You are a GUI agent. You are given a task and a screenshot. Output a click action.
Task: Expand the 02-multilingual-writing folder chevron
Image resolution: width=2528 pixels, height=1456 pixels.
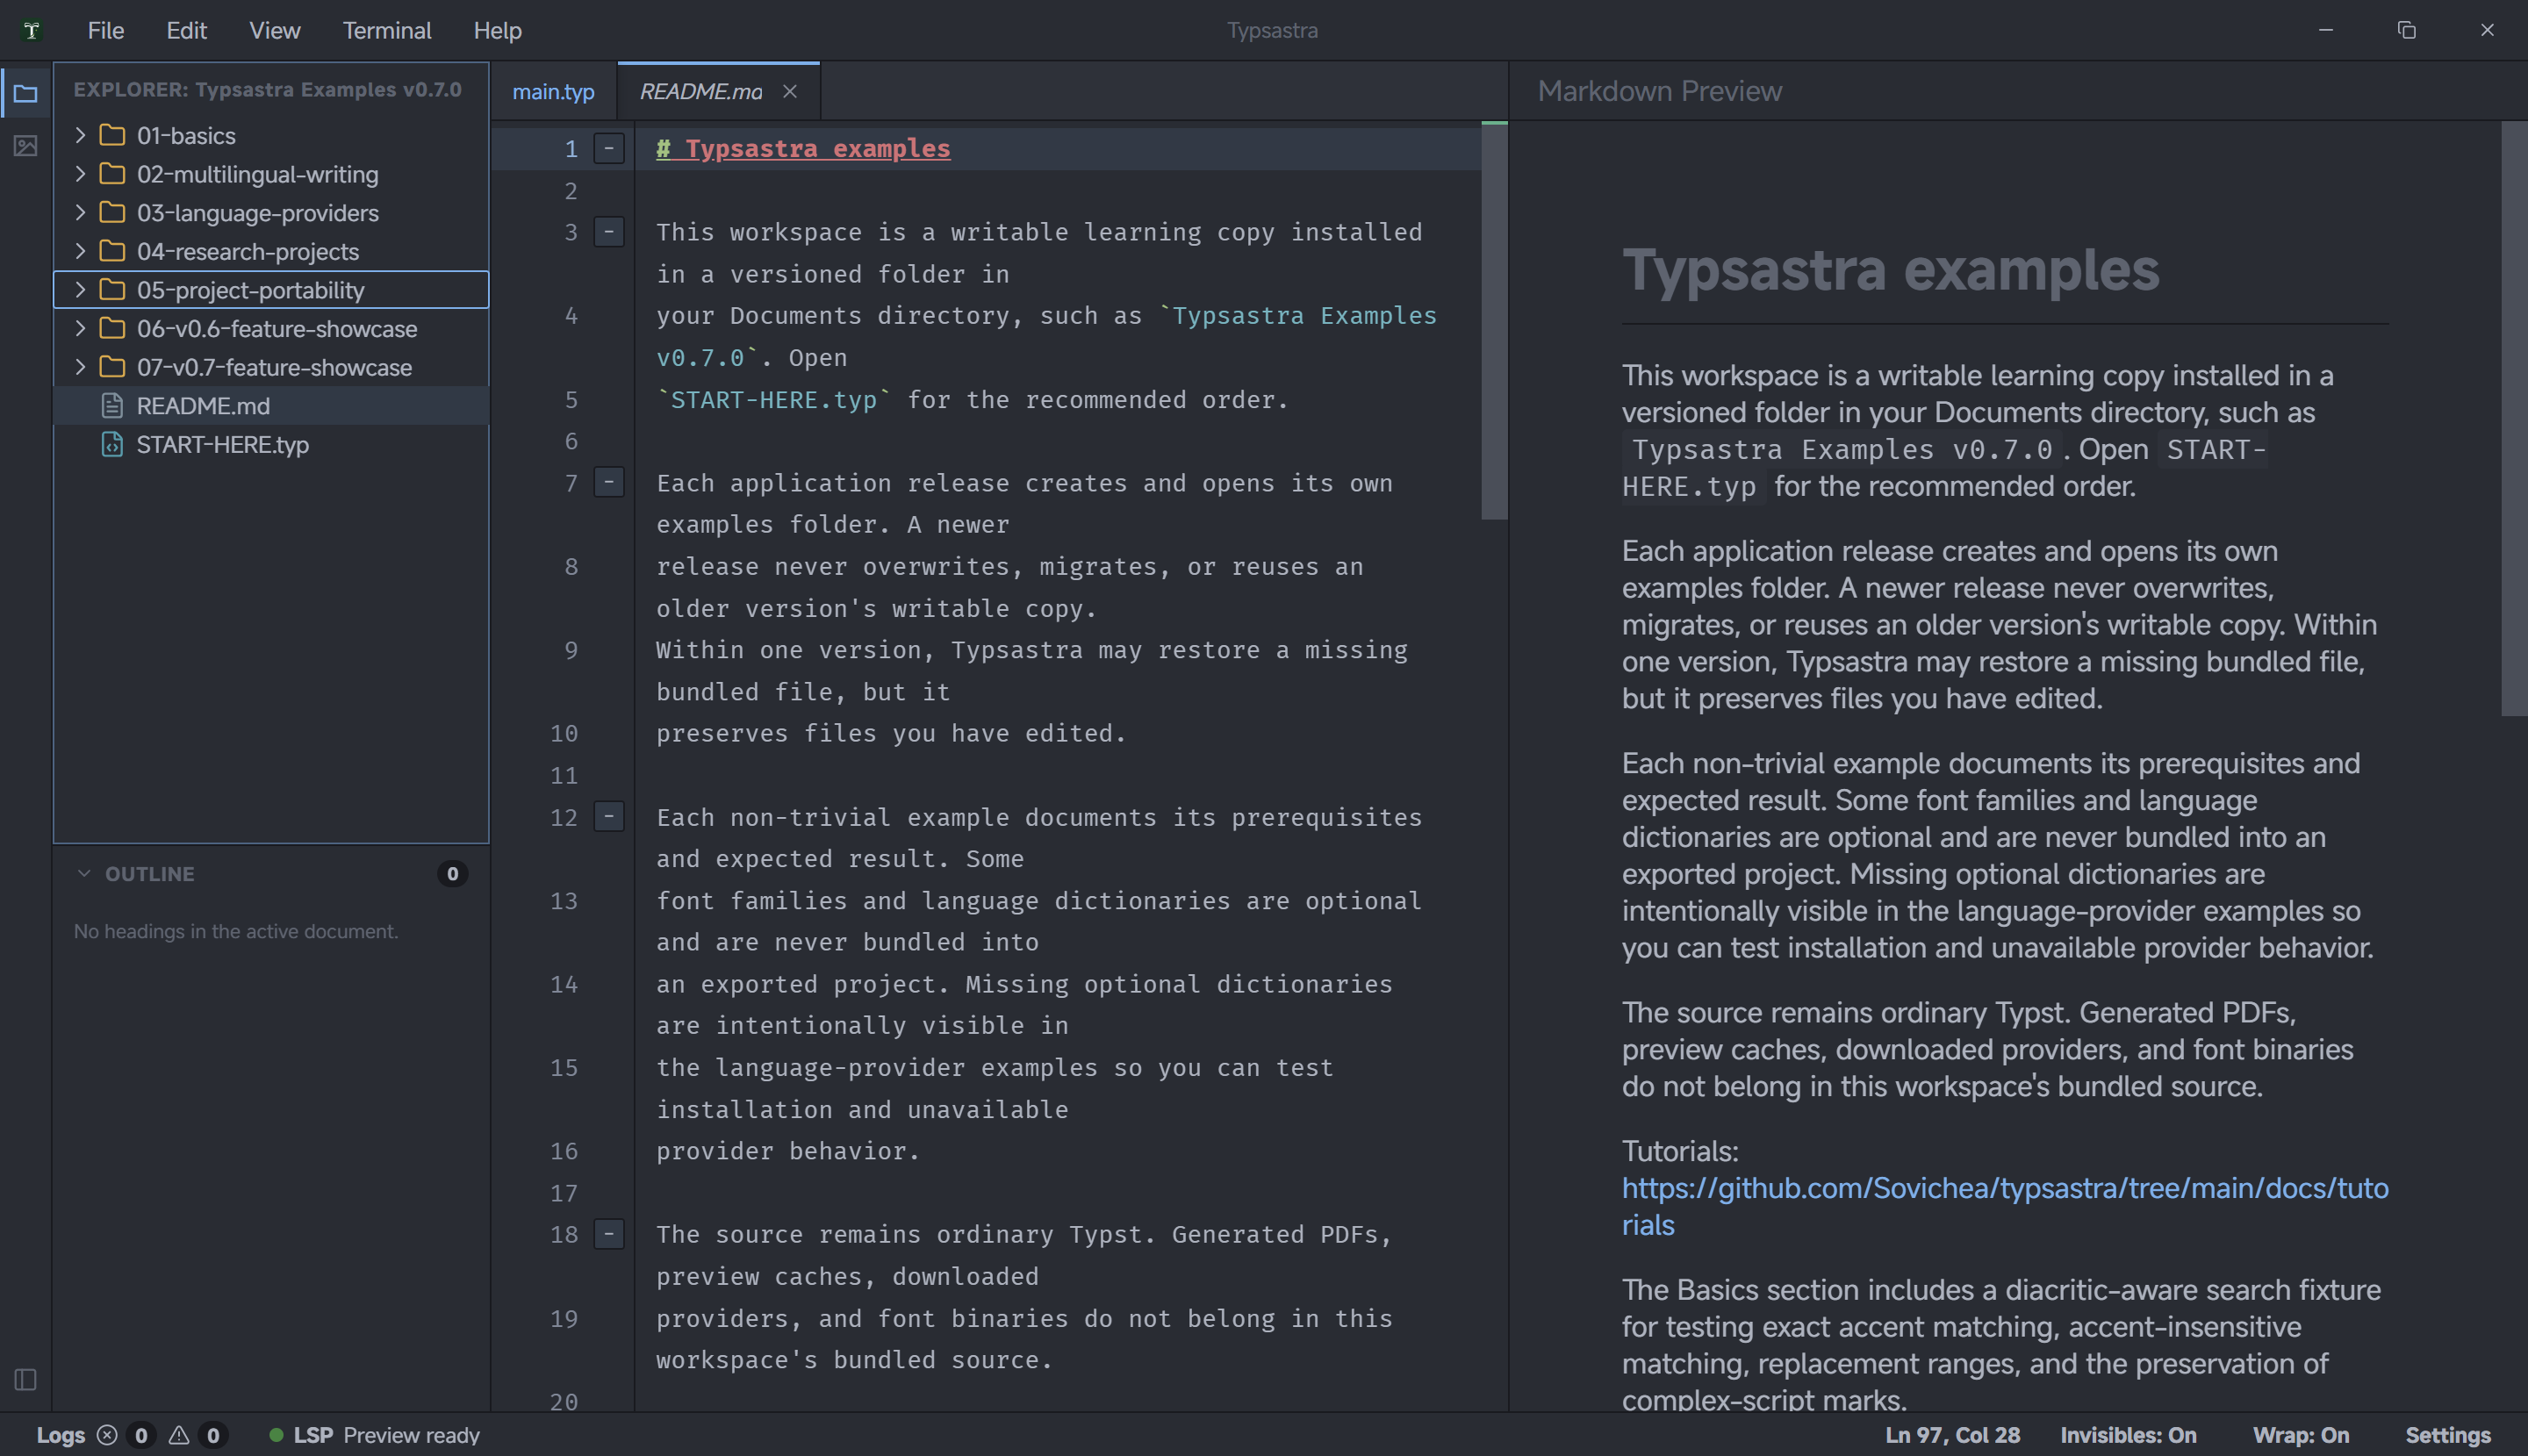click(x=81, y=174)
